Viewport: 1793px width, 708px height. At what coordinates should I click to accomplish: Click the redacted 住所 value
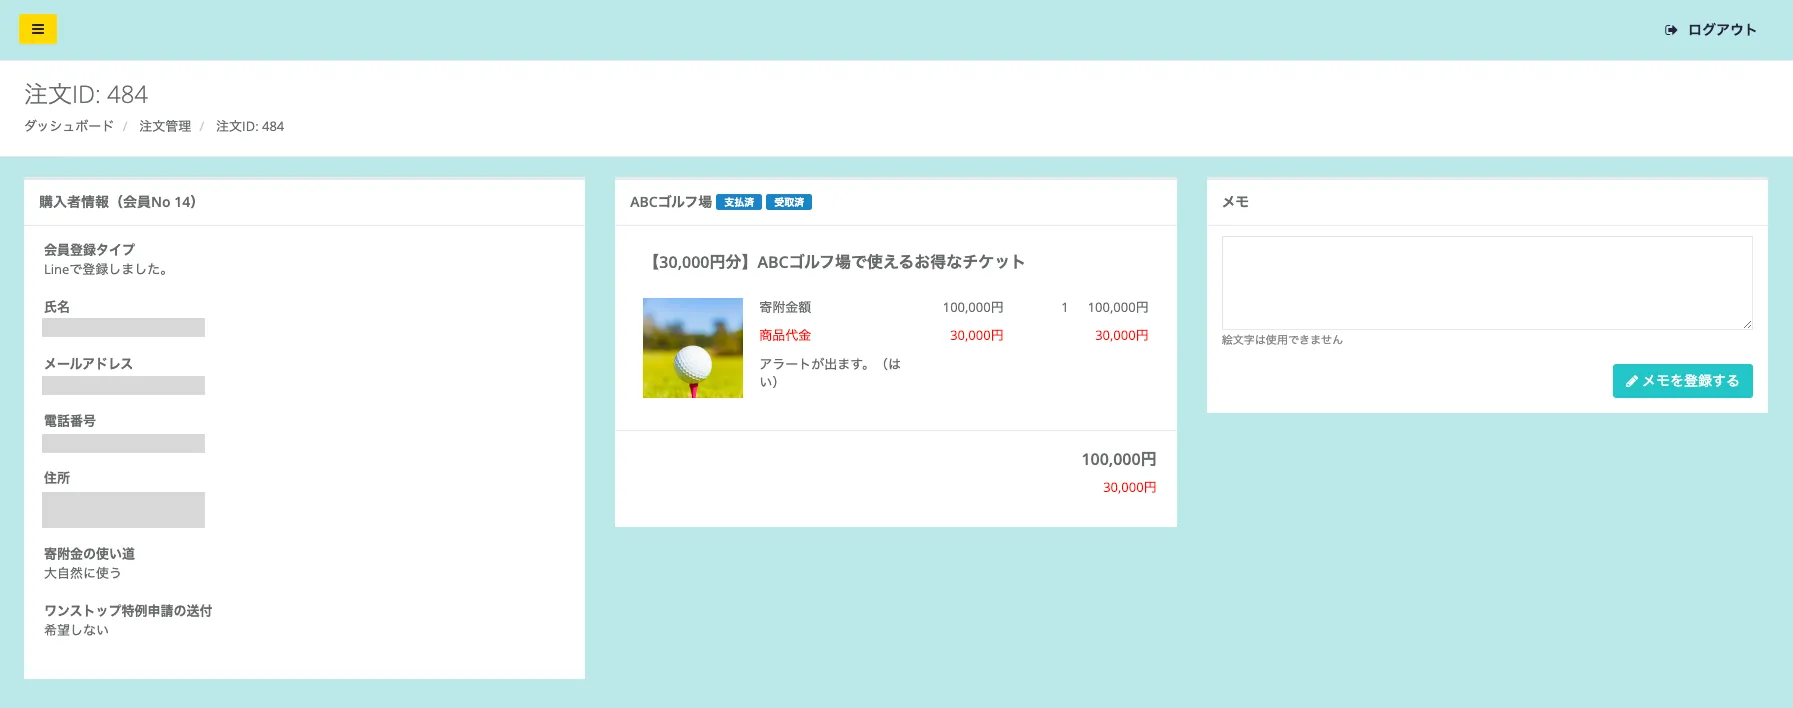[123, 510]
